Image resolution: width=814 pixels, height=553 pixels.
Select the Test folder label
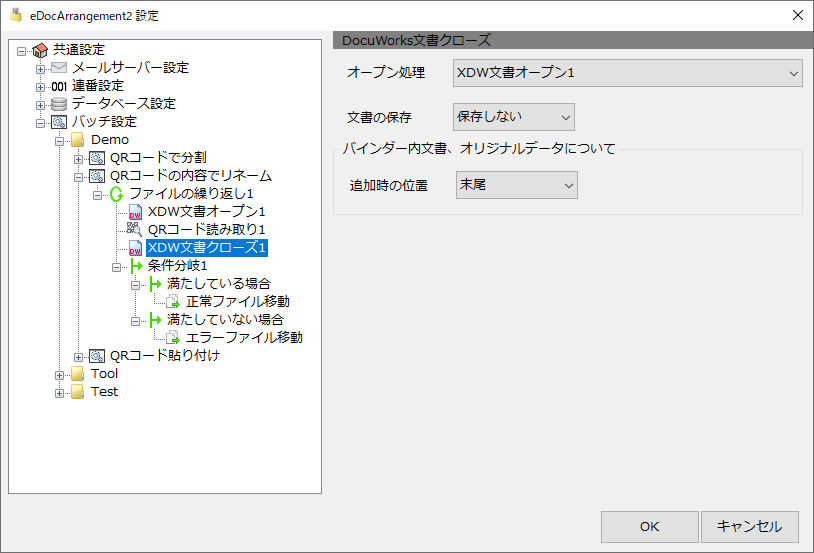(x=104, y=392)
